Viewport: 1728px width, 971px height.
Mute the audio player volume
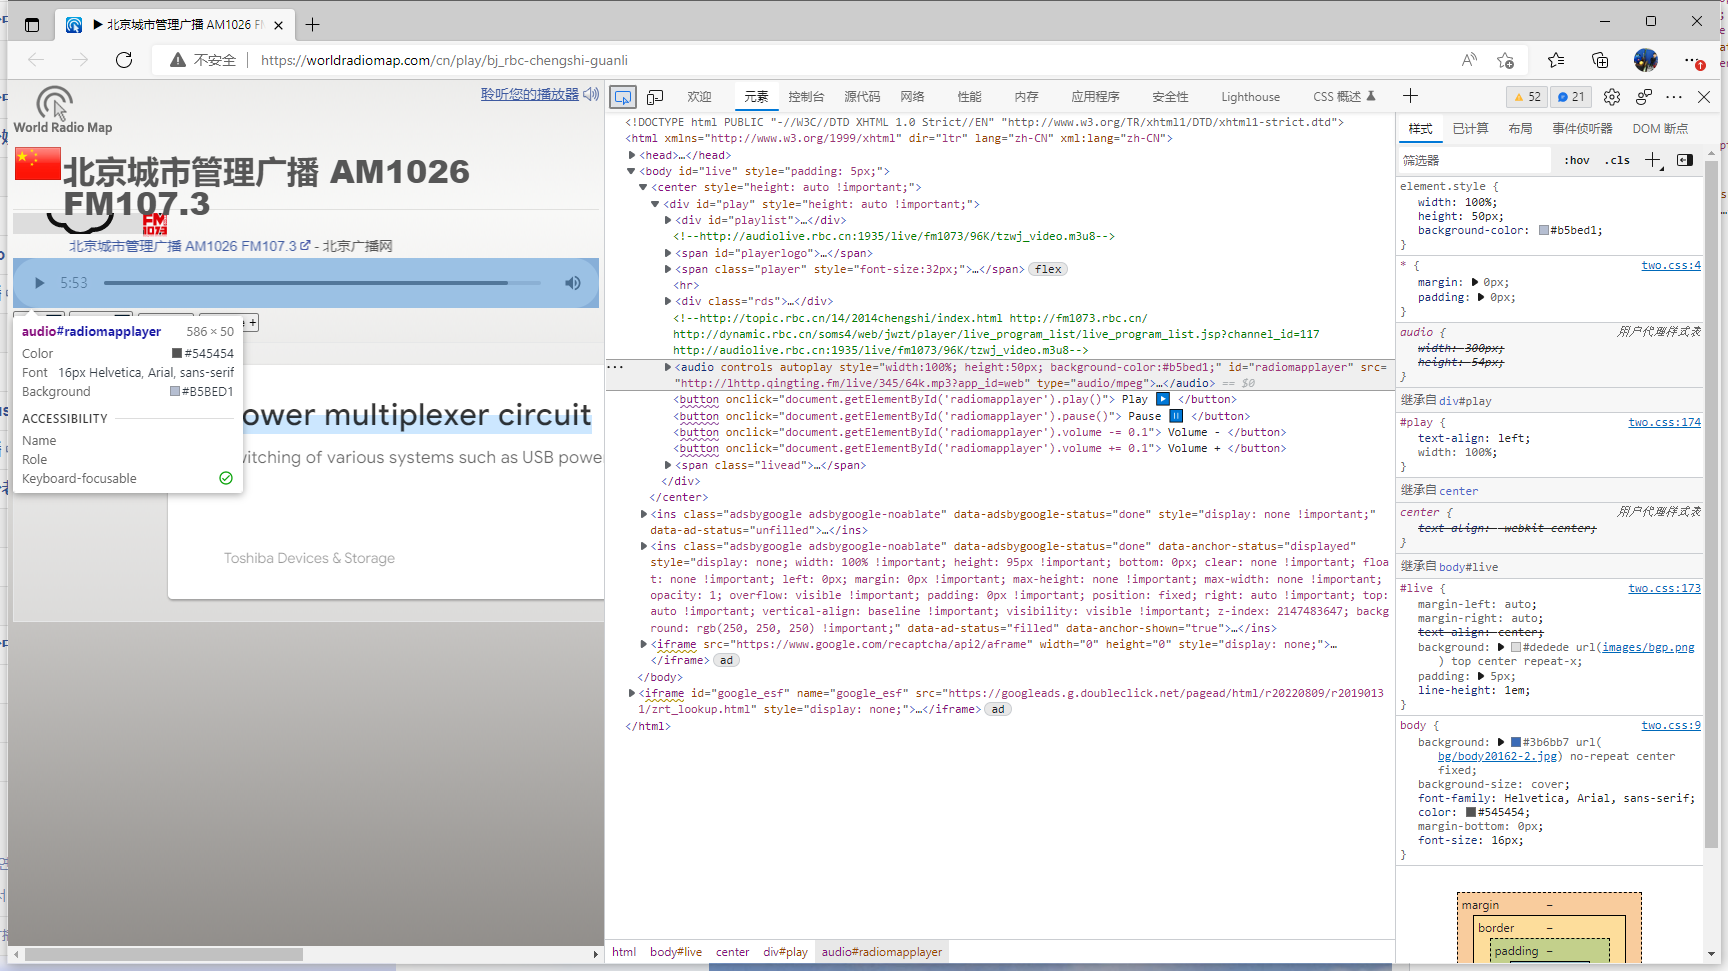572,283
